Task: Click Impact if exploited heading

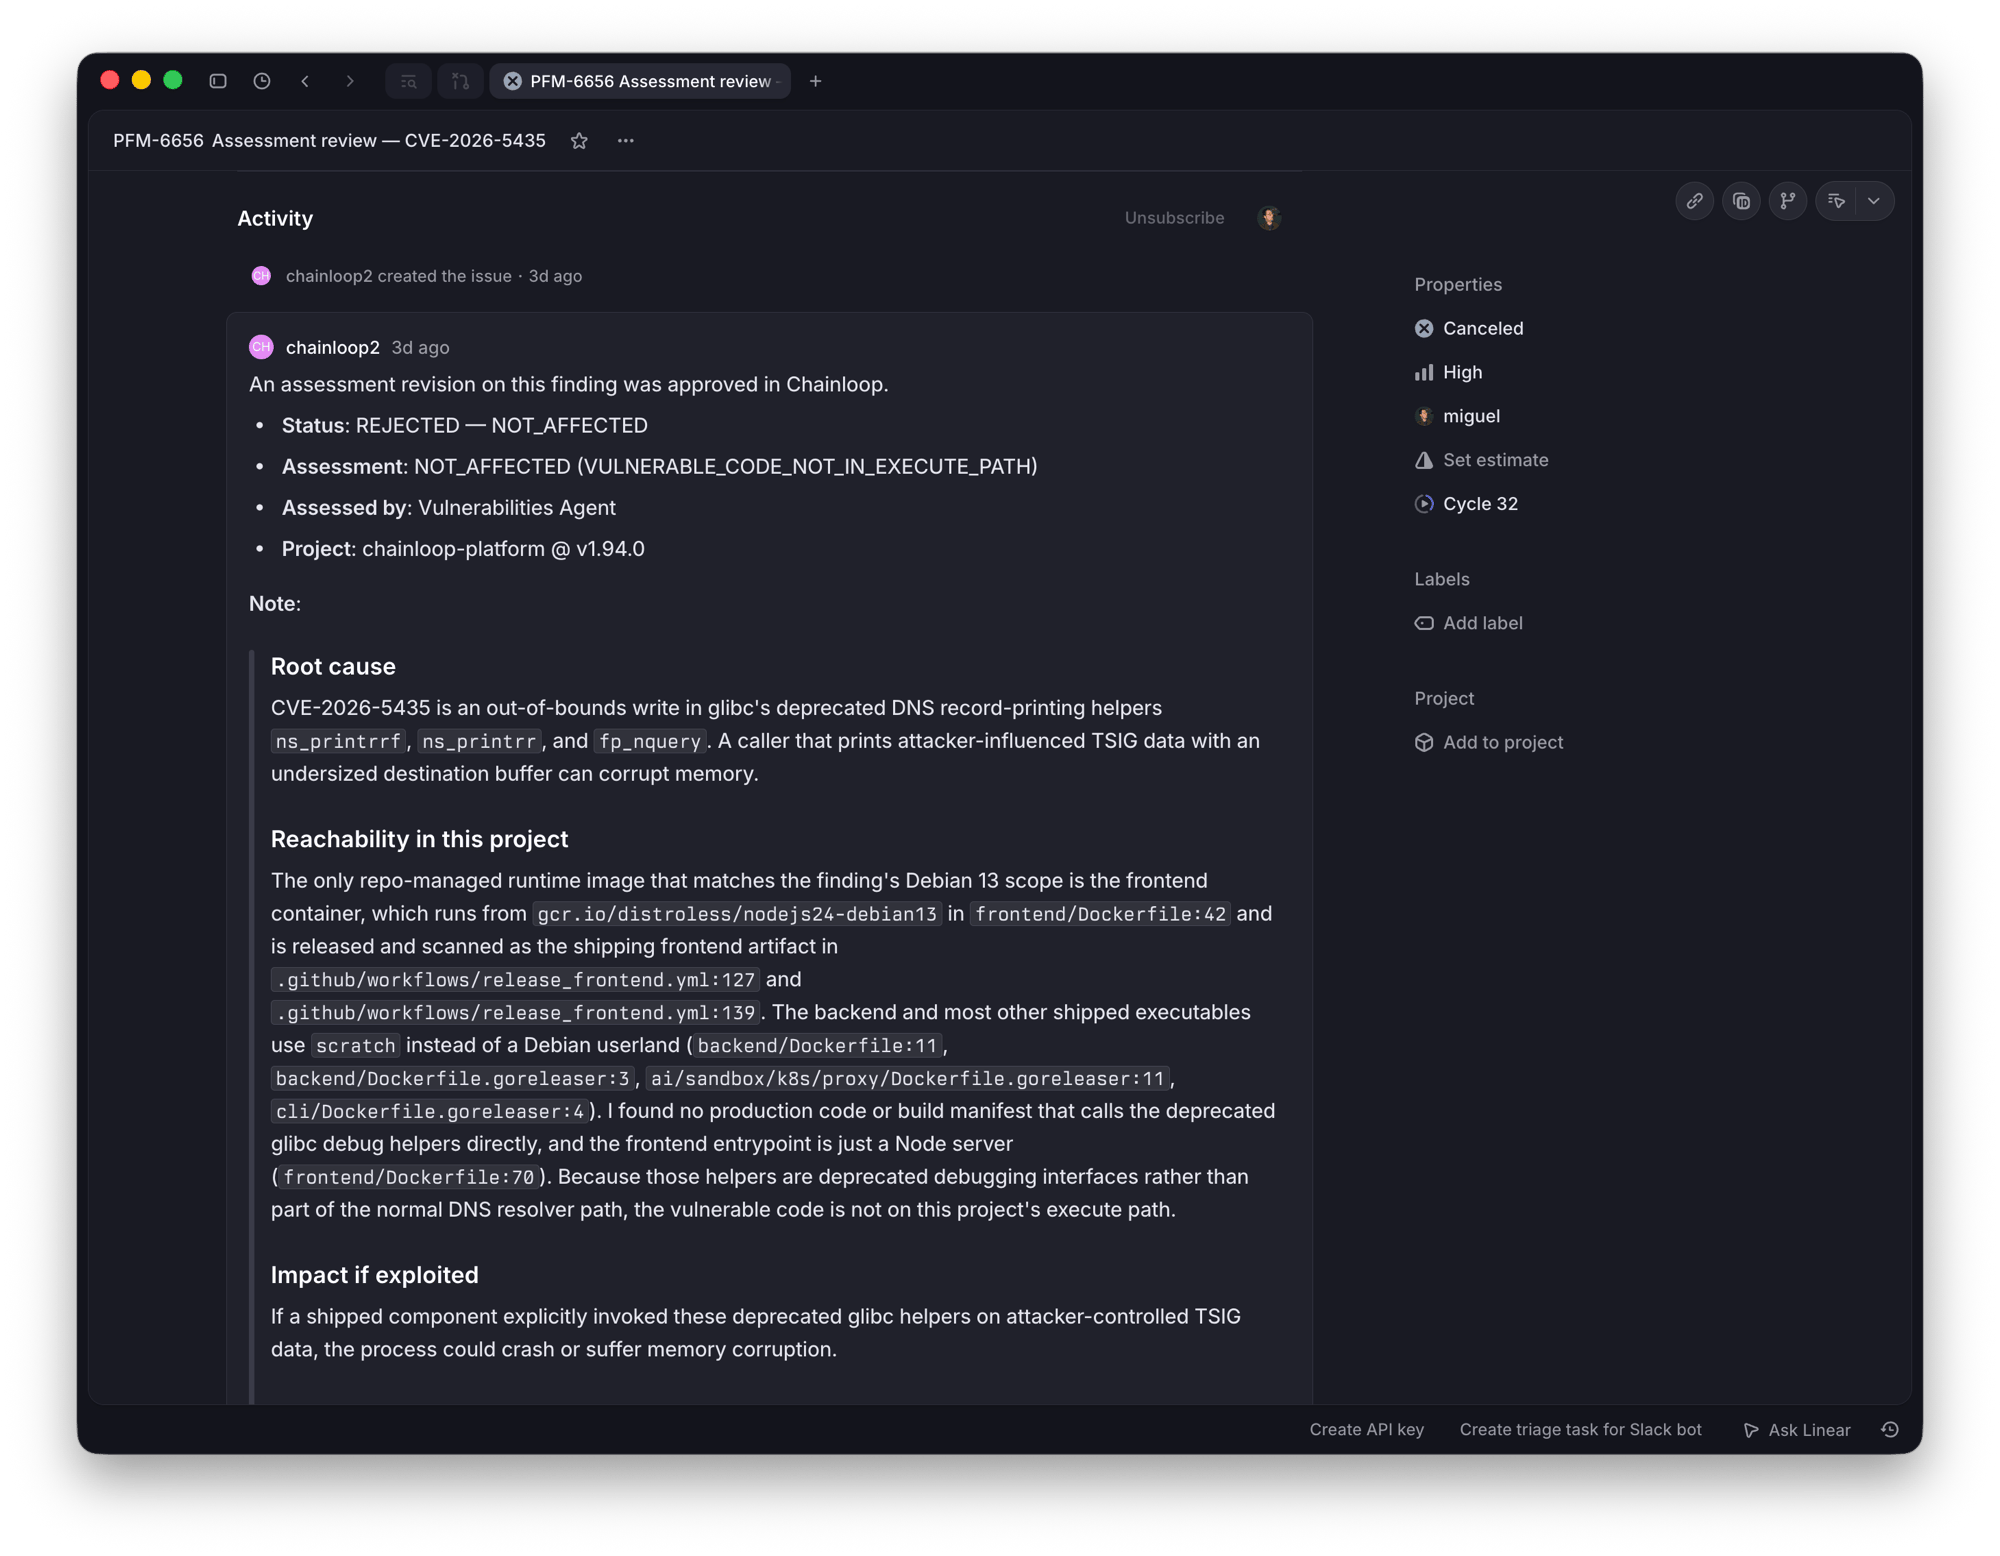Action: [x=374, y=1276]
